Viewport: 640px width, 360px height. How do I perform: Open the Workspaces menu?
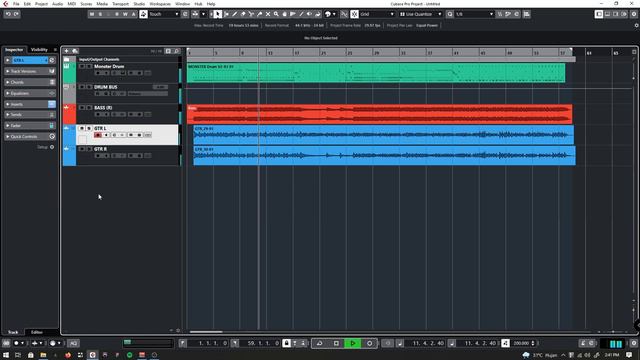click(160, 4)
